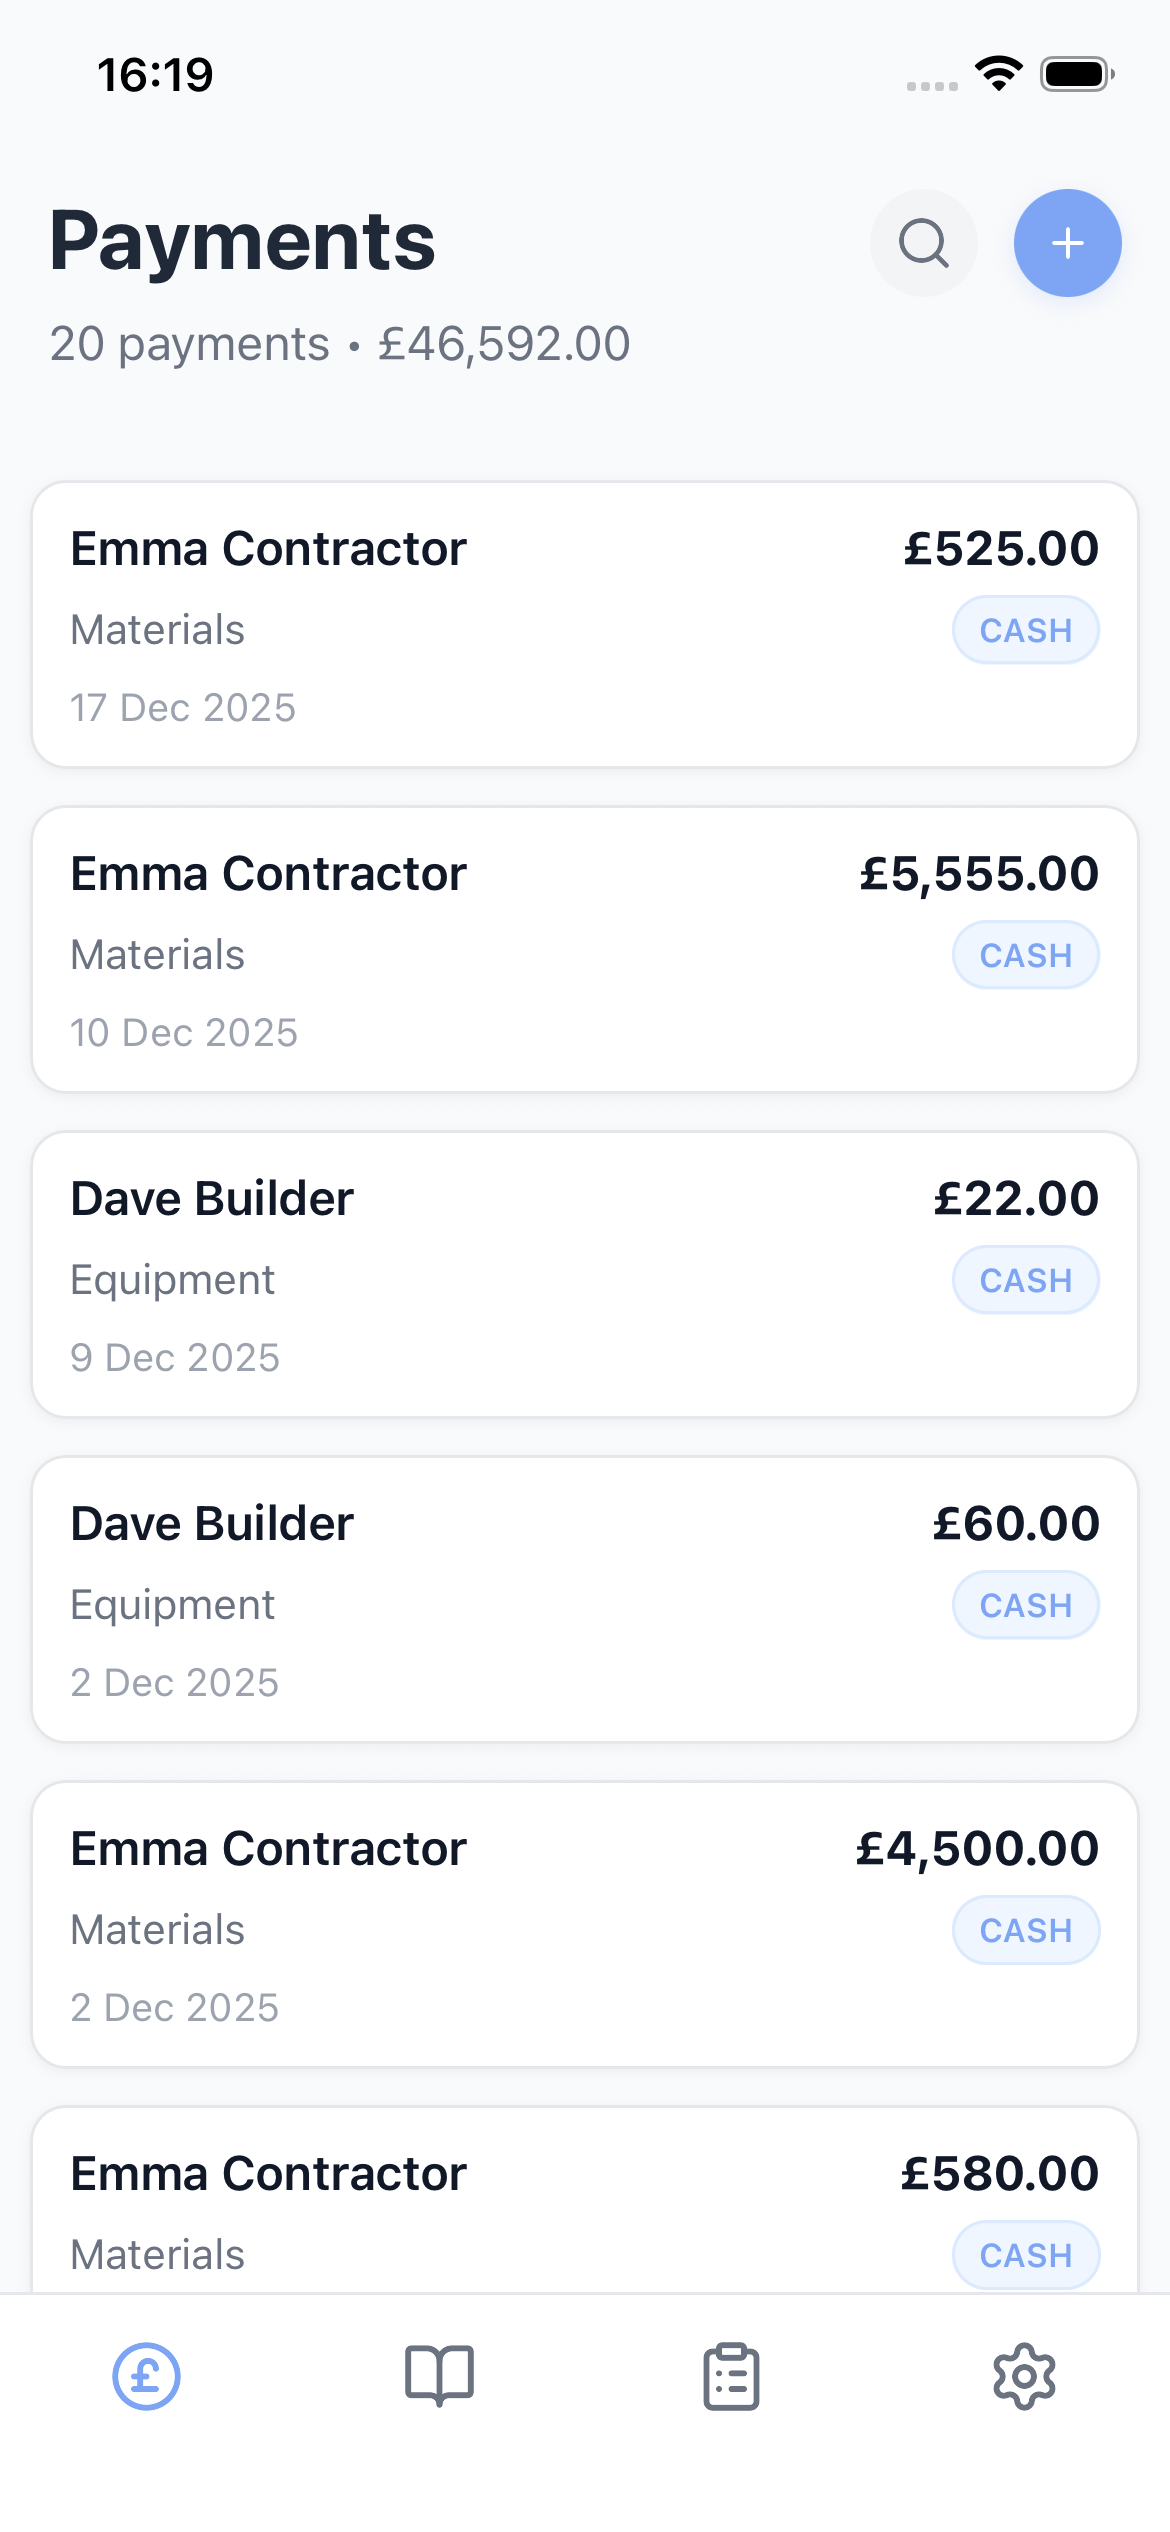Tap the 16:19 clock in status bar
The width and height of the screenshot is (1170, 2532).
[x=155, y=75]
